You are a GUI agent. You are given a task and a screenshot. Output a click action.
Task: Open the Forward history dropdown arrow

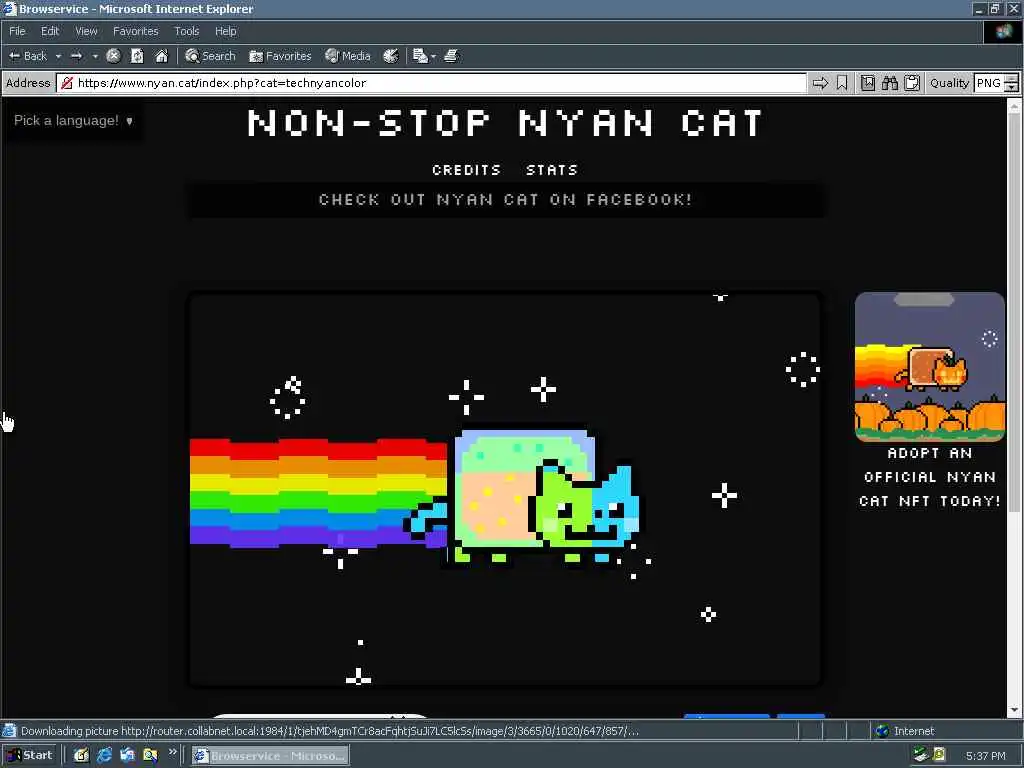pos(95,56)
